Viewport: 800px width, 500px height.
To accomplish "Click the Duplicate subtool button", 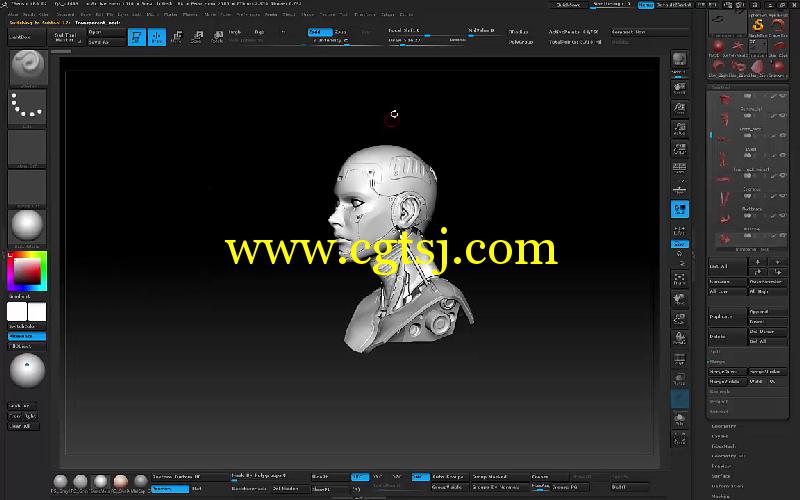I will pos(728,317).
